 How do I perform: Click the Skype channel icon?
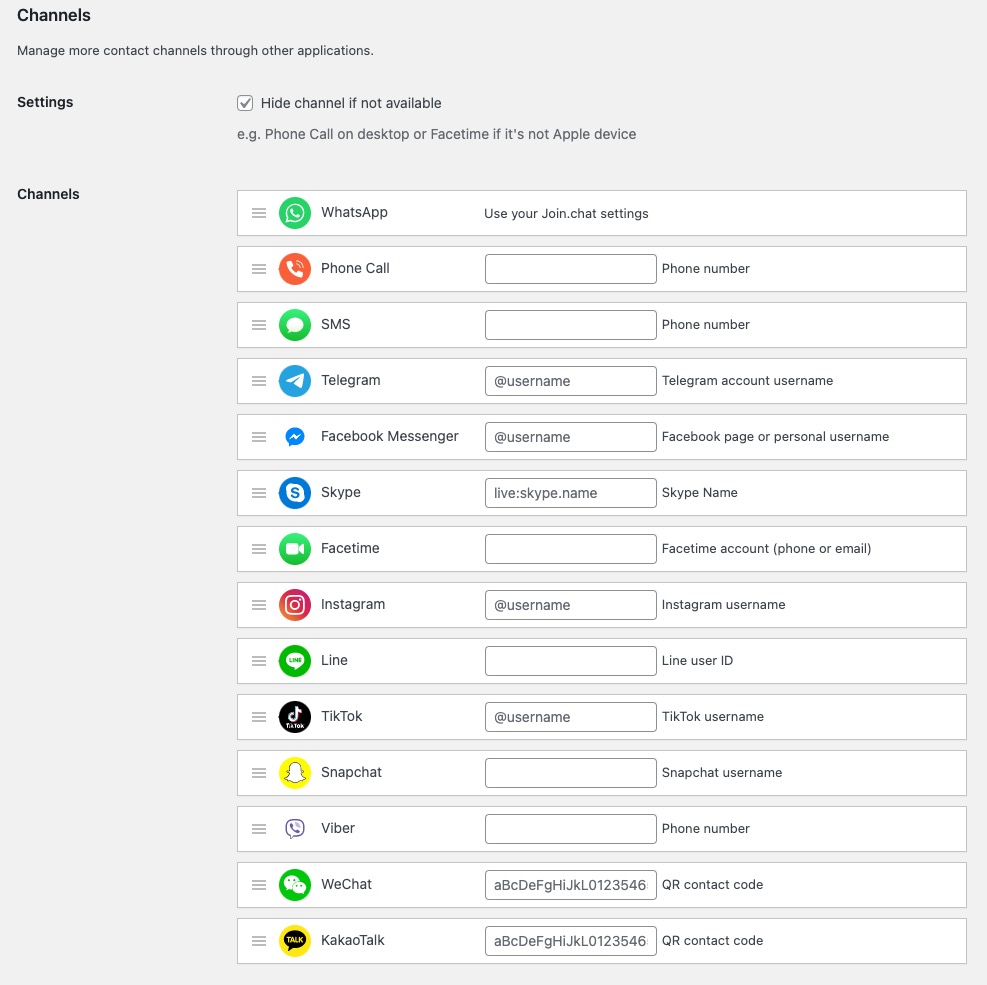click(x=294, y=493)
